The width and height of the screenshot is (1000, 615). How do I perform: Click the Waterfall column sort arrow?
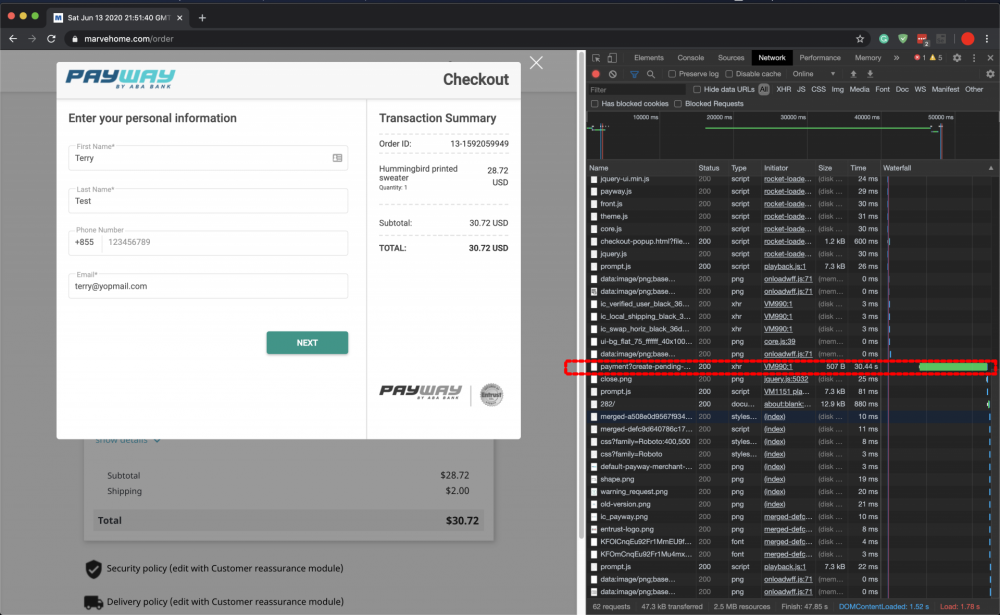coord(990,168)
